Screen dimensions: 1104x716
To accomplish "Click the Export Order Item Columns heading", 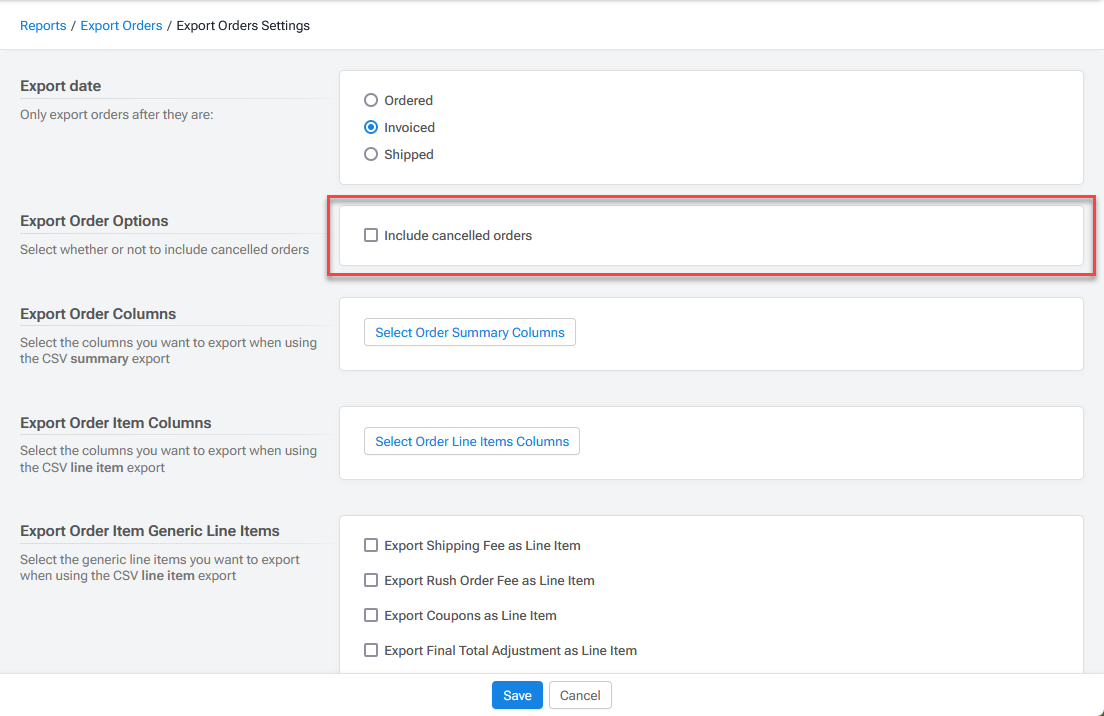I will pos(115,423).
